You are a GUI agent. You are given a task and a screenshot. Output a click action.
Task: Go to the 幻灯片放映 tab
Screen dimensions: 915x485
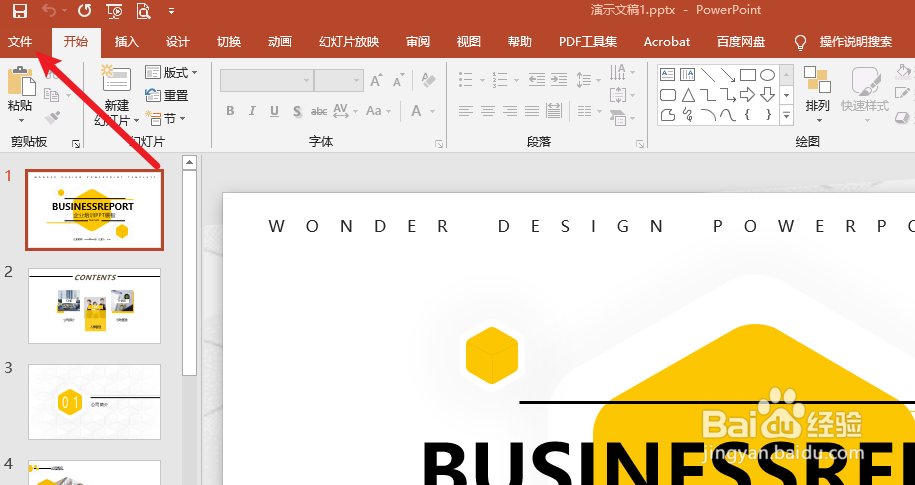click(x=349, y=42)
